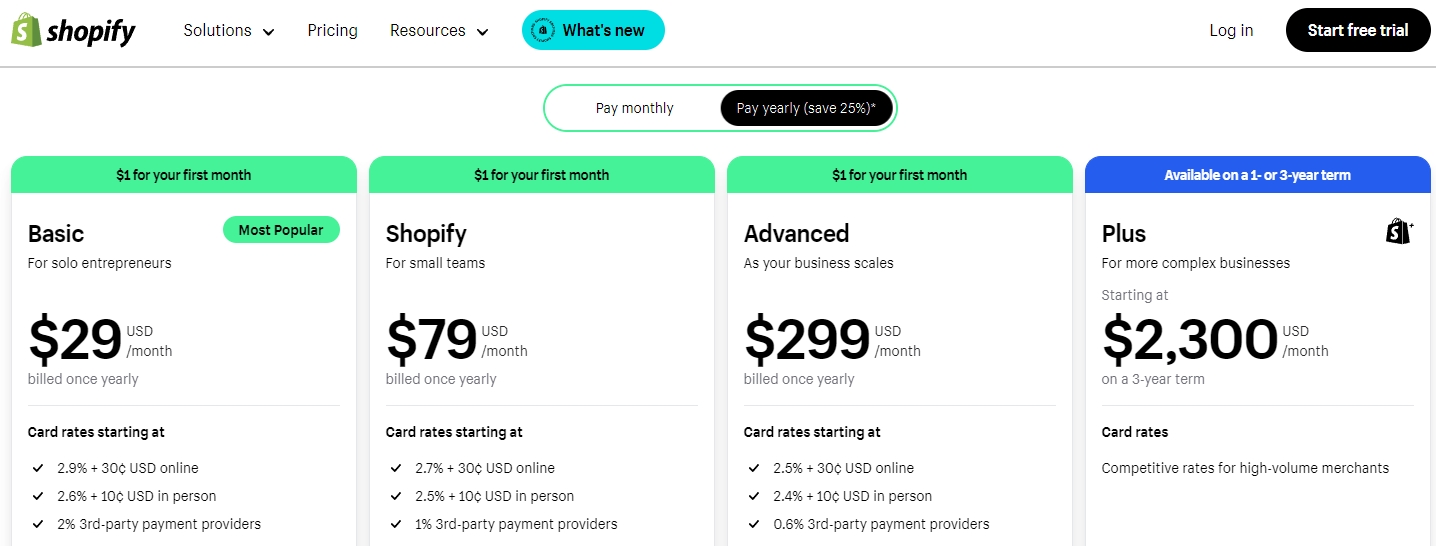
Task: Click the checkmark beside 2.4% in person rate
Action: pos(754,496)
